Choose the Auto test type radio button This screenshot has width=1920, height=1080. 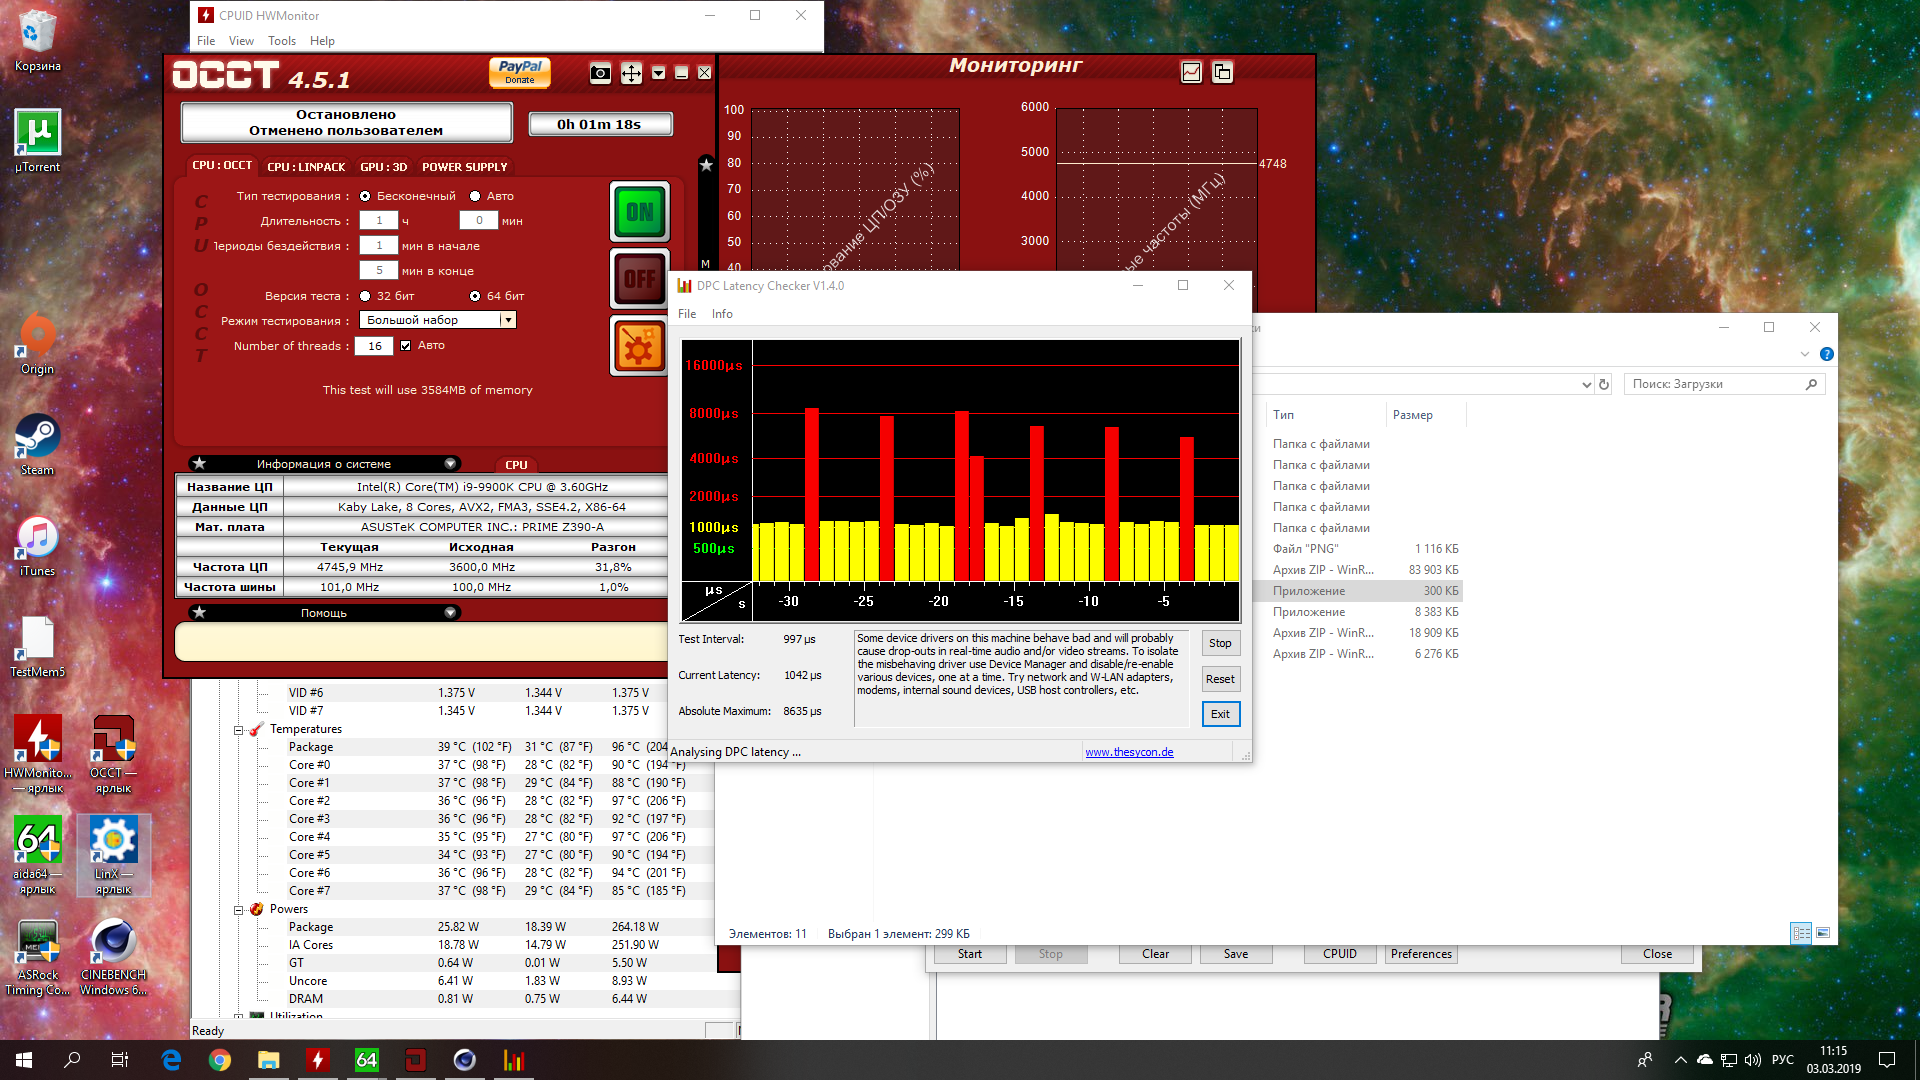[475, 196]
